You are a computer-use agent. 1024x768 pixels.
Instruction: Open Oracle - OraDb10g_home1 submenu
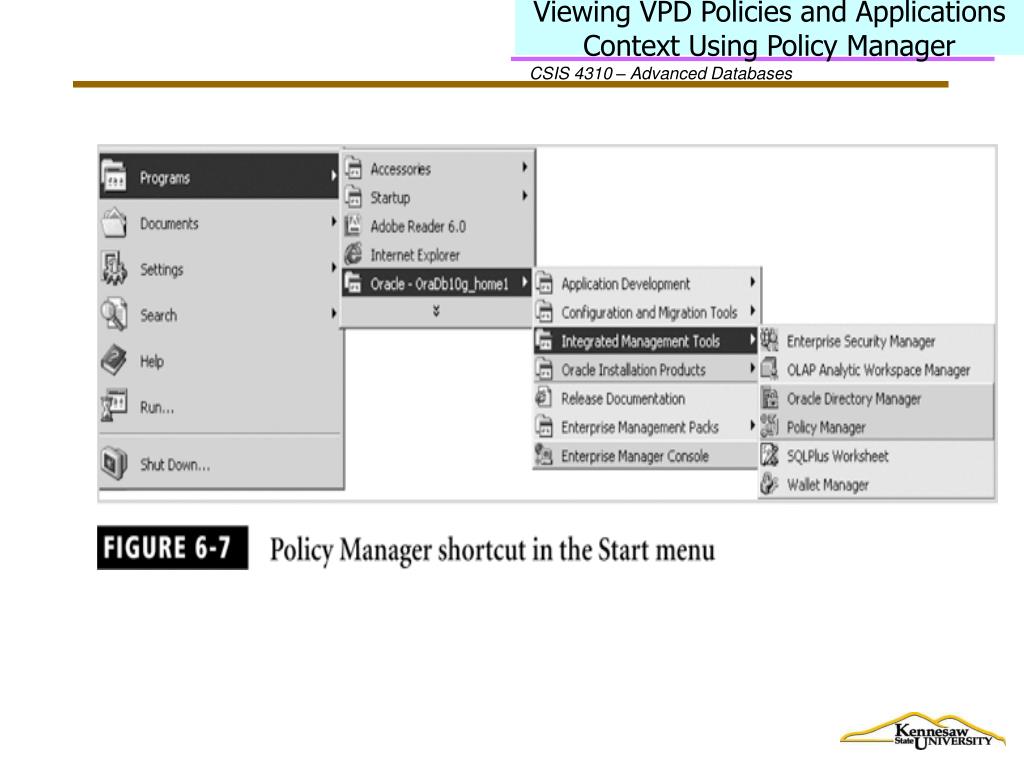[x=438, y=283]
